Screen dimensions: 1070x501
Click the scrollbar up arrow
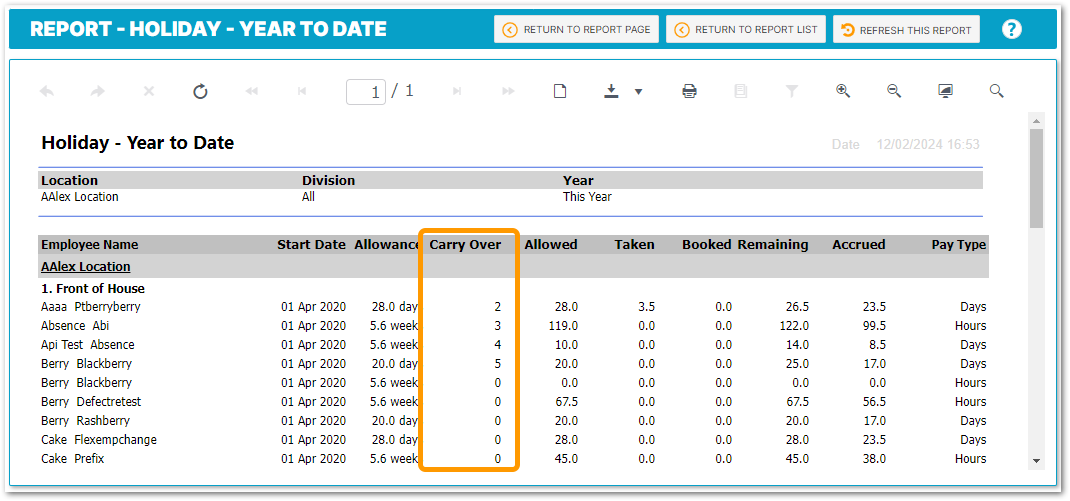pos(1037,121)
